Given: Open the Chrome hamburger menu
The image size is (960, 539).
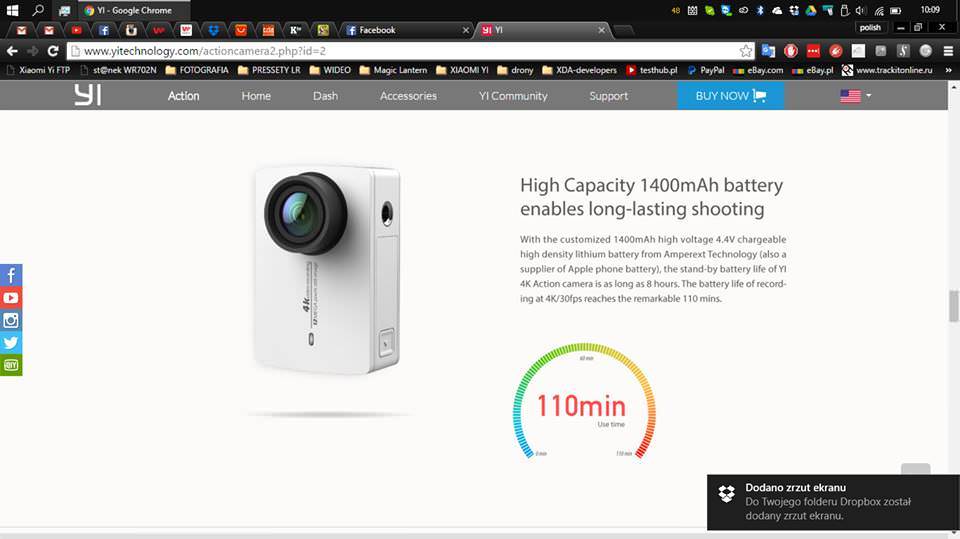Looking at the screenshot, I should [x=948, y=51].
